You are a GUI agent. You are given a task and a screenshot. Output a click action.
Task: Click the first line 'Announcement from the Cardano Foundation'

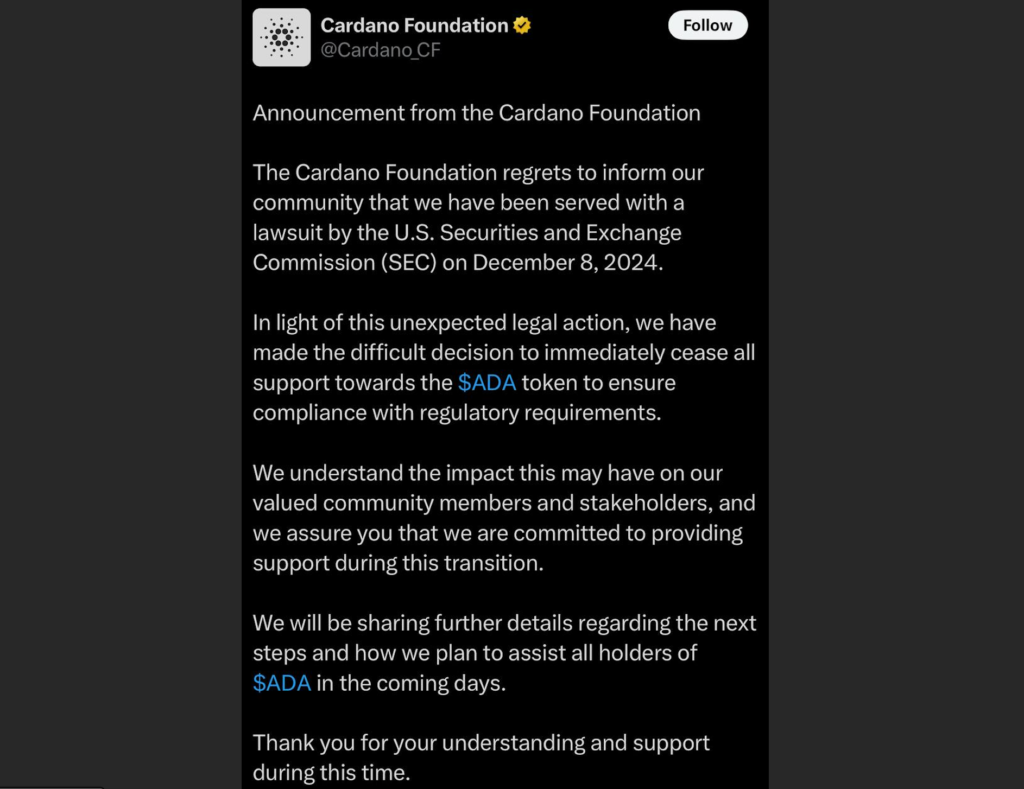click(x=476, y=113)
